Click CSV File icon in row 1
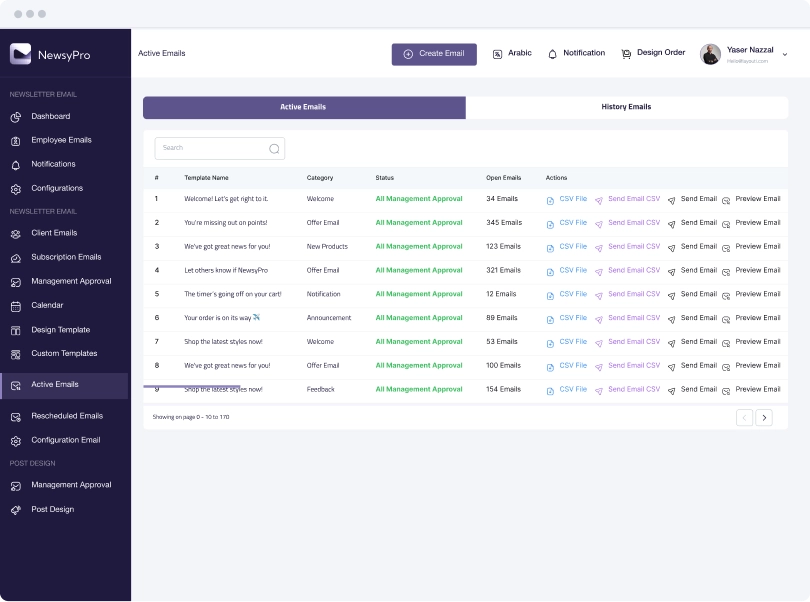 coord(550,200)
